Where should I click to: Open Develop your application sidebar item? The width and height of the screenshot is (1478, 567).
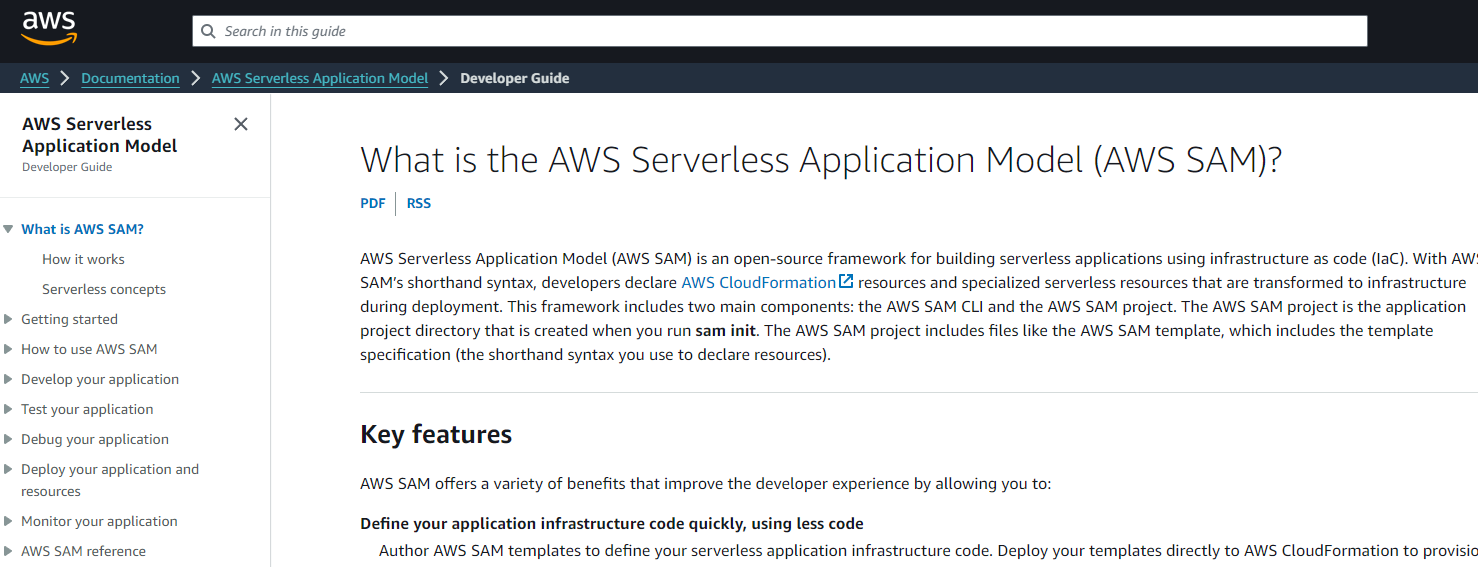100,379
